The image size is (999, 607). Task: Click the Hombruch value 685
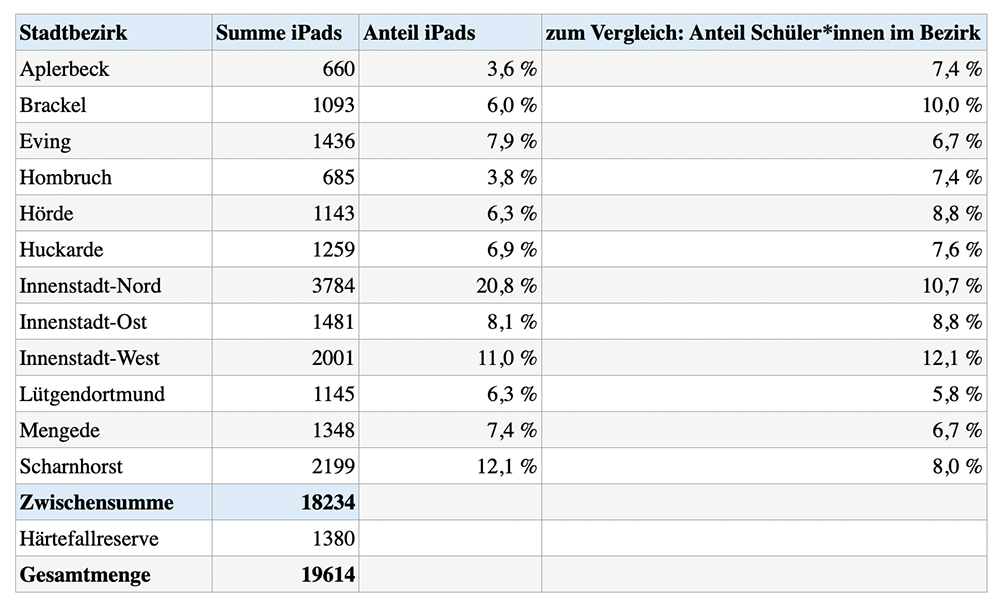click(x=285, y=177)
